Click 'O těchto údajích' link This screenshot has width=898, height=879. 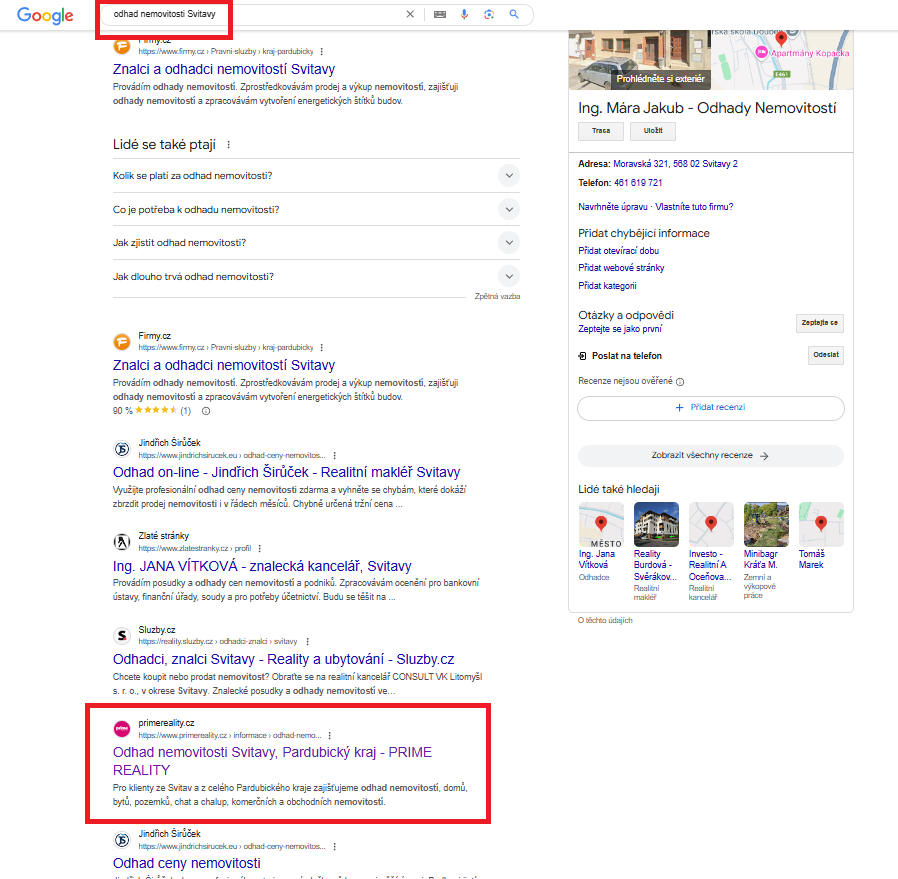point(605,621)
